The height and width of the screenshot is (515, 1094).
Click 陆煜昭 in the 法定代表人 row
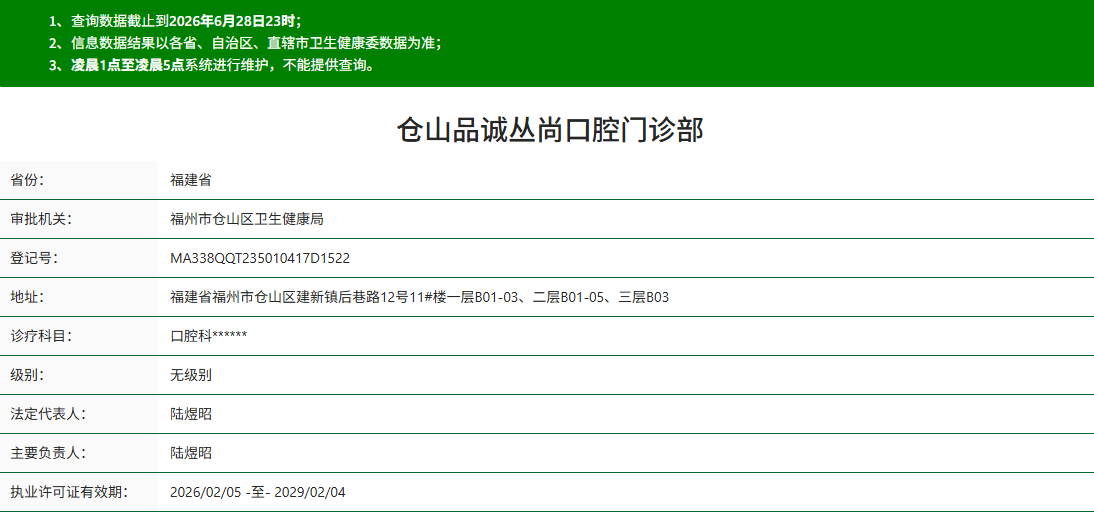[190, 415]
